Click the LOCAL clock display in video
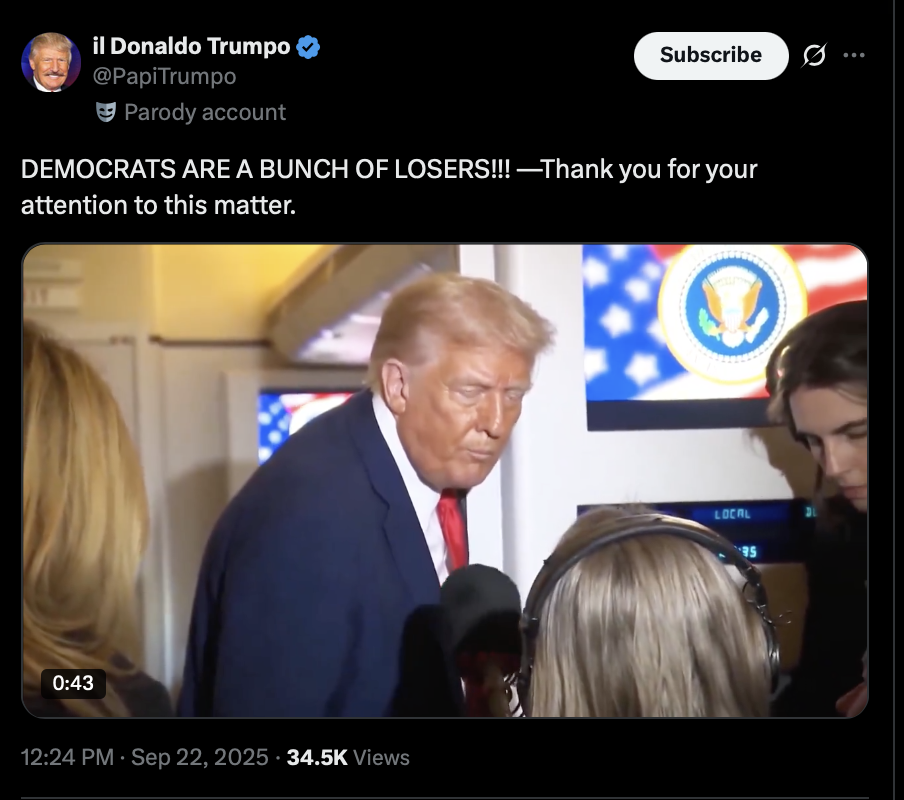This screenshot has height=800, width=904. (x=732, y=514)
